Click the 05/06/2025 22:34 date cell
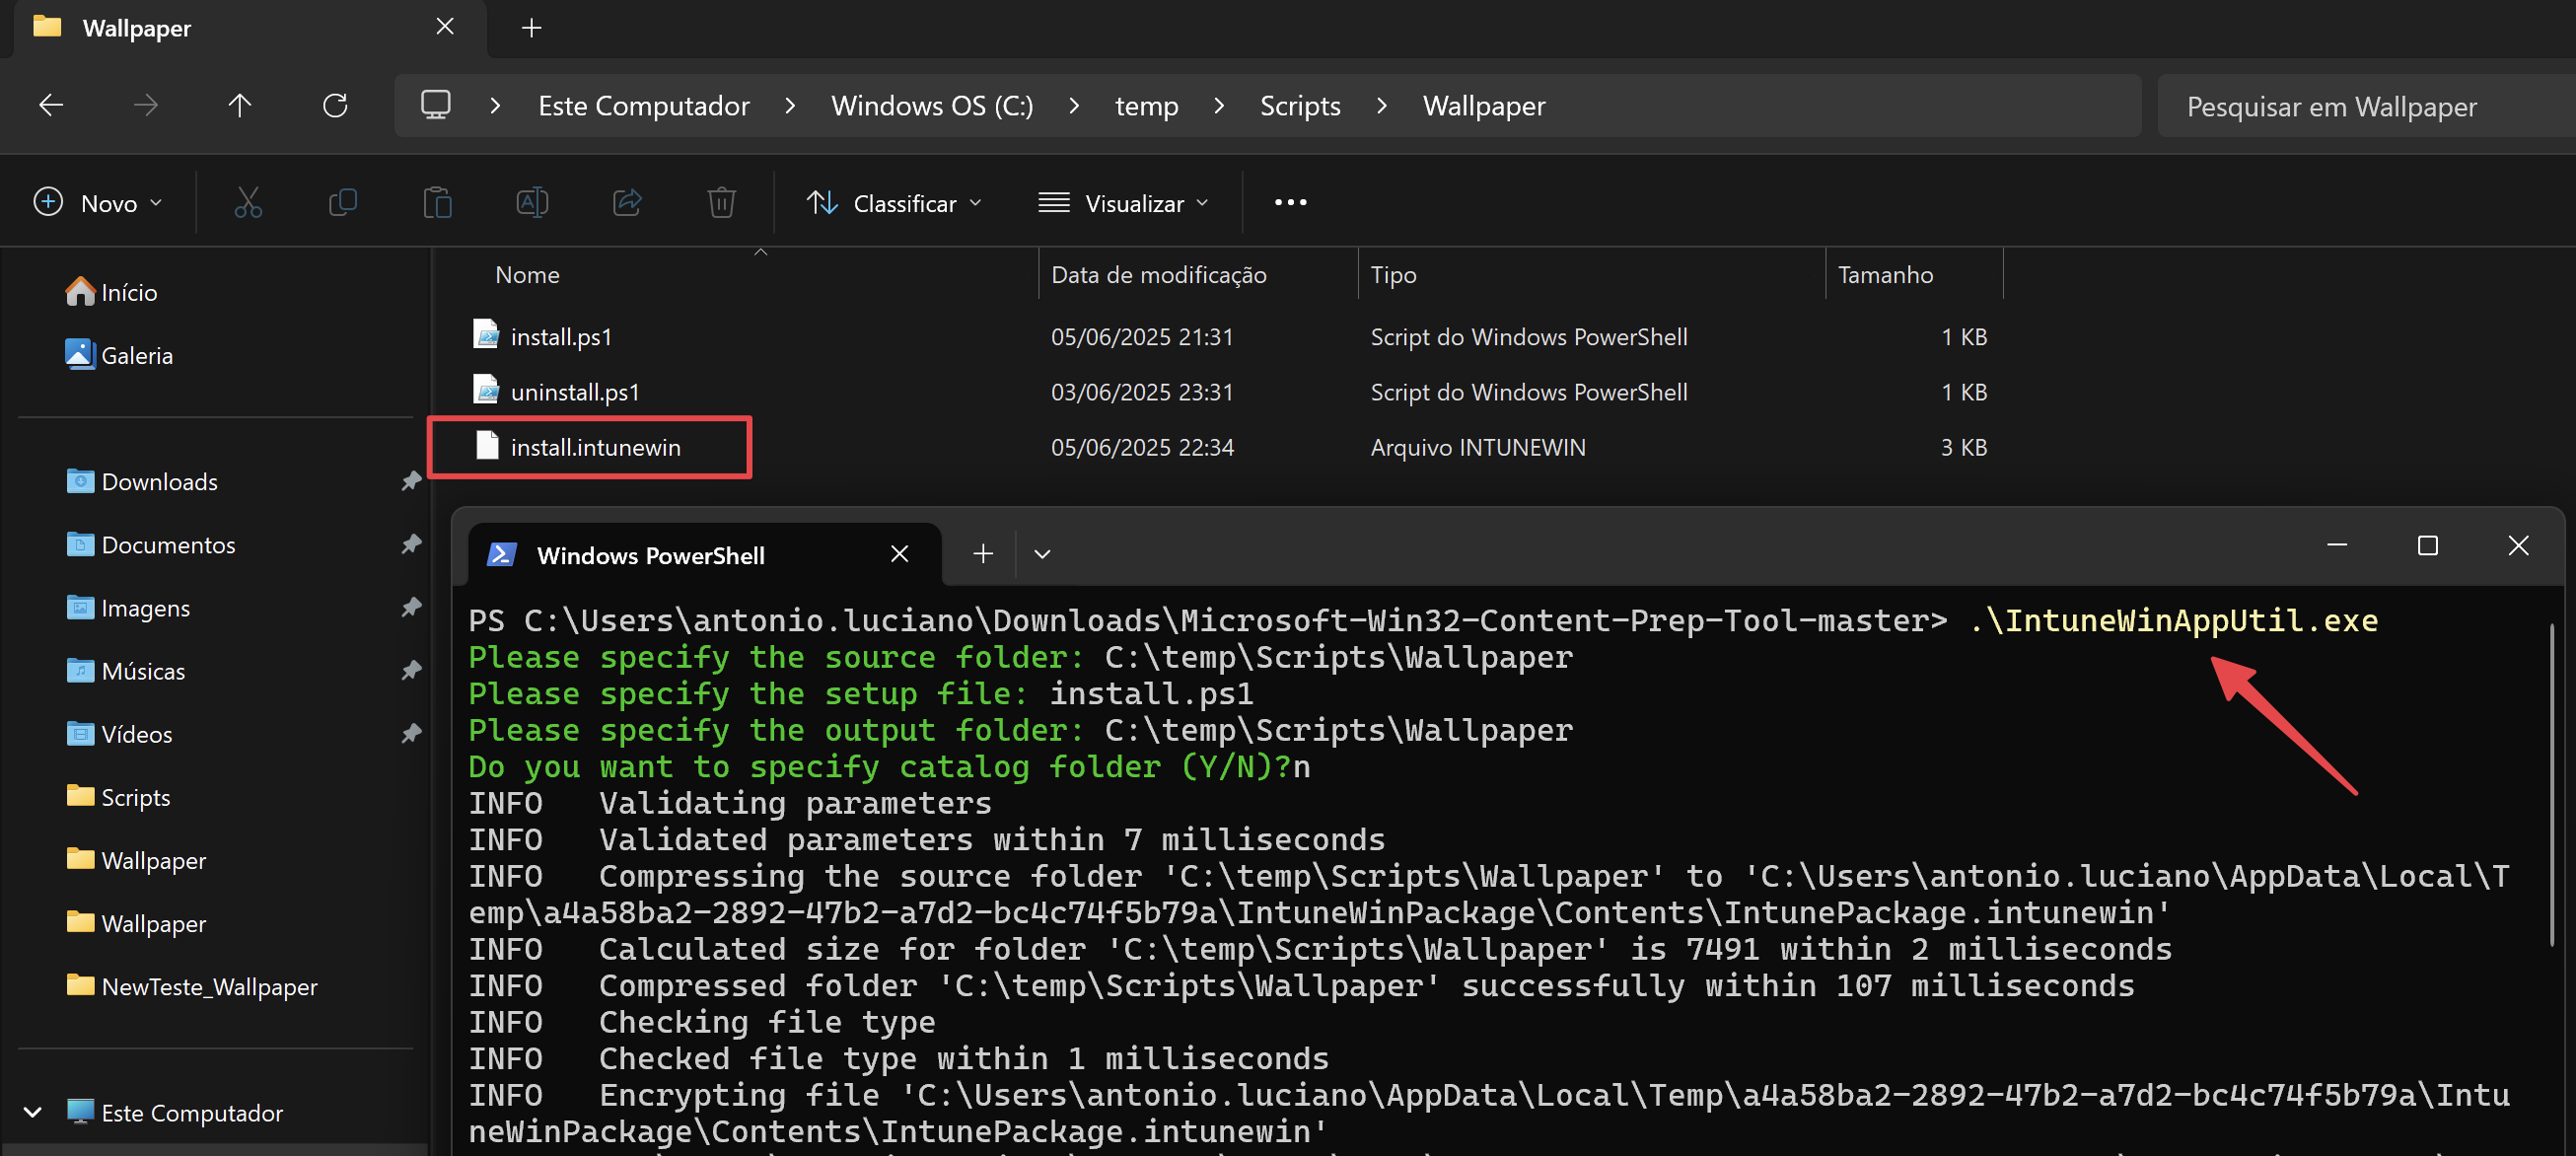Screen dimensions: 2576x1156 pyautogui.click(x=1142, y=447)
